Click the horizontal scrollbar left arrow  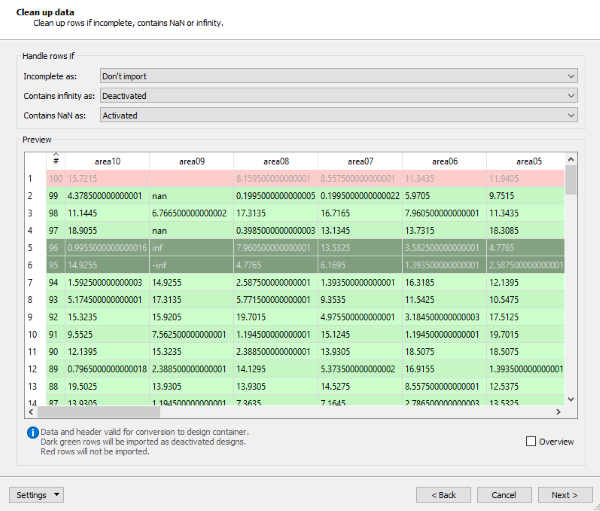(31, 411)
